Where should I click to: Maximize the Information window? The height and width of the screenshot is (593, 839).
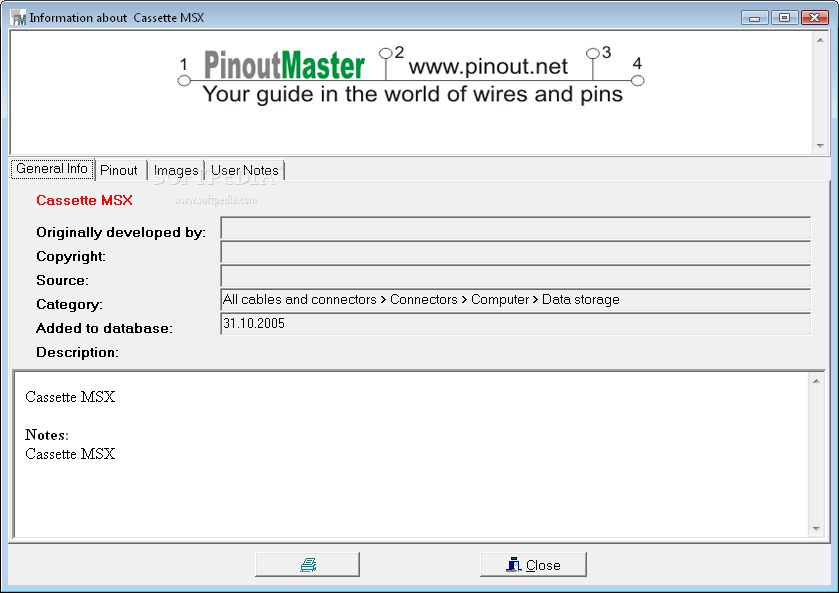(784, 18)
